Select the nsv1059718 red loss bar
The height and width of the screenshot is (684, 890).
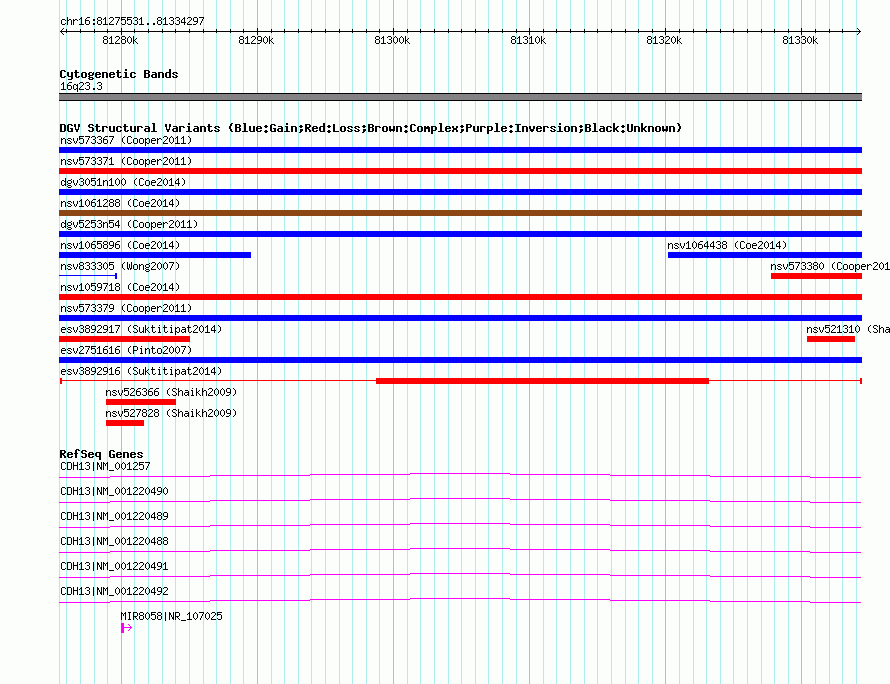click(460, 297)
